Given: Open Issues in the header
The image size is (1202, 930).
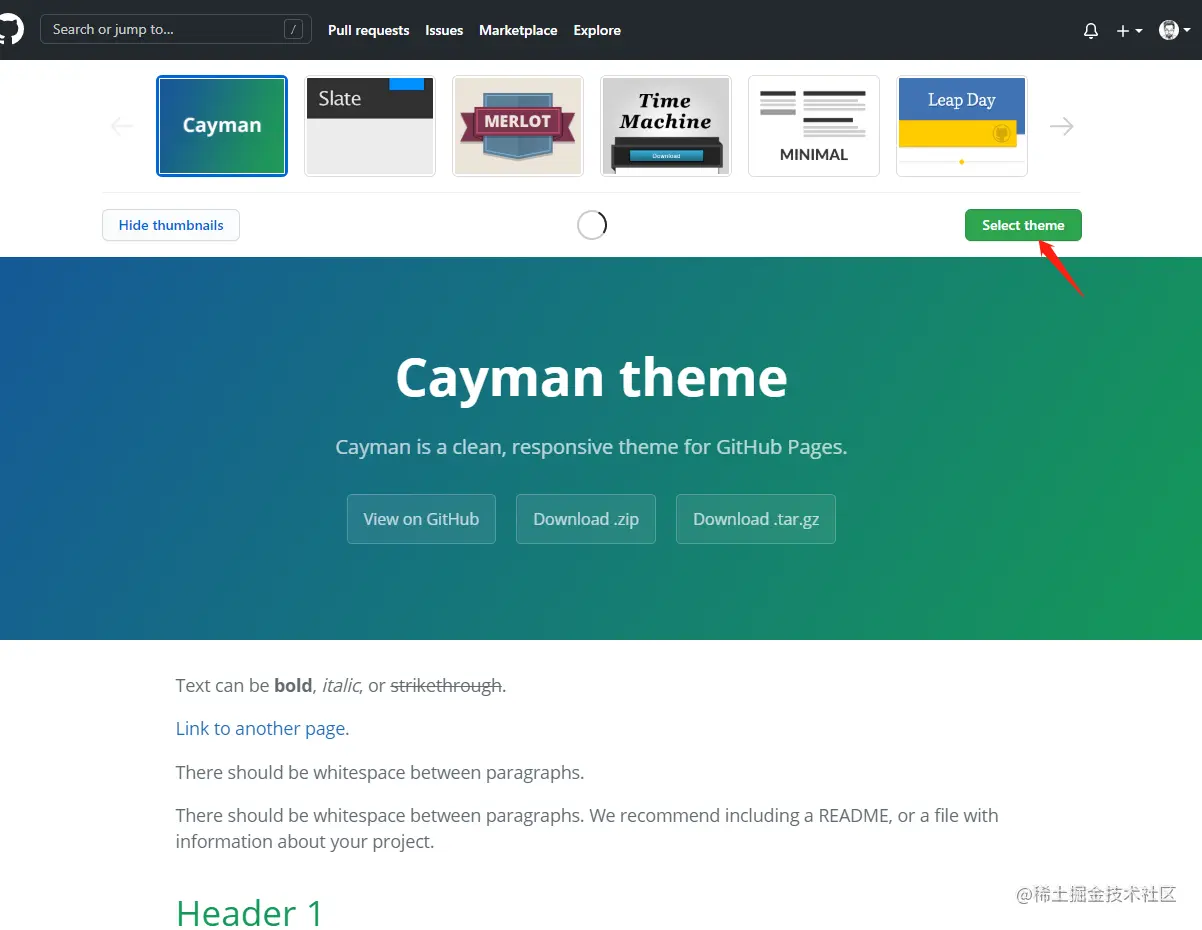Looking at the screenshot, I should pos(444,30).
